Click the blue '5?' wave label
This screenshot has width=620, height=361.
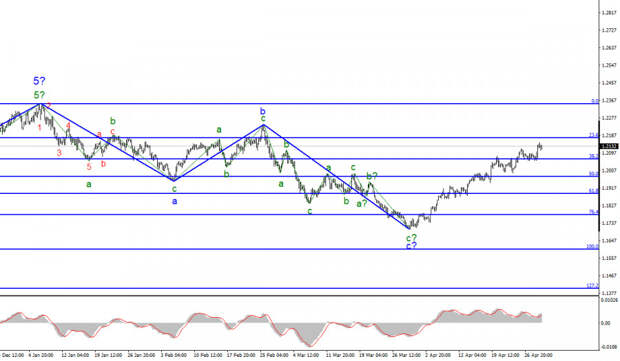pos(39,81)
